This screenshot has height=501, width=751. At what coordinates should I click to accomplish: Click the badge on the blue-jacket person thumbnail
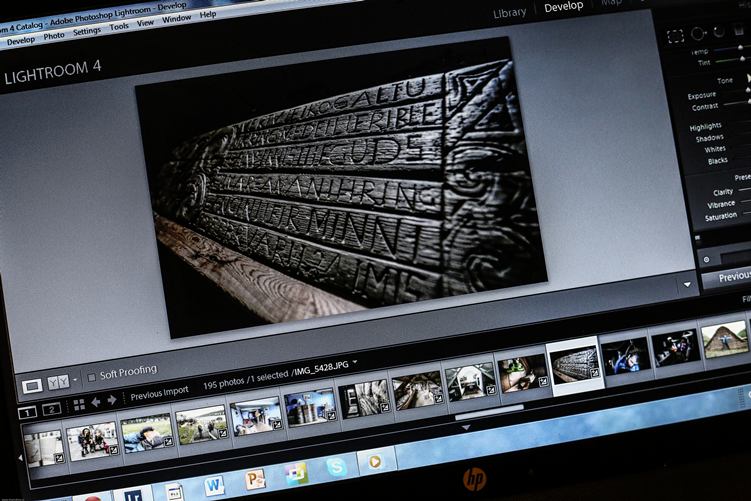[168, 442]
